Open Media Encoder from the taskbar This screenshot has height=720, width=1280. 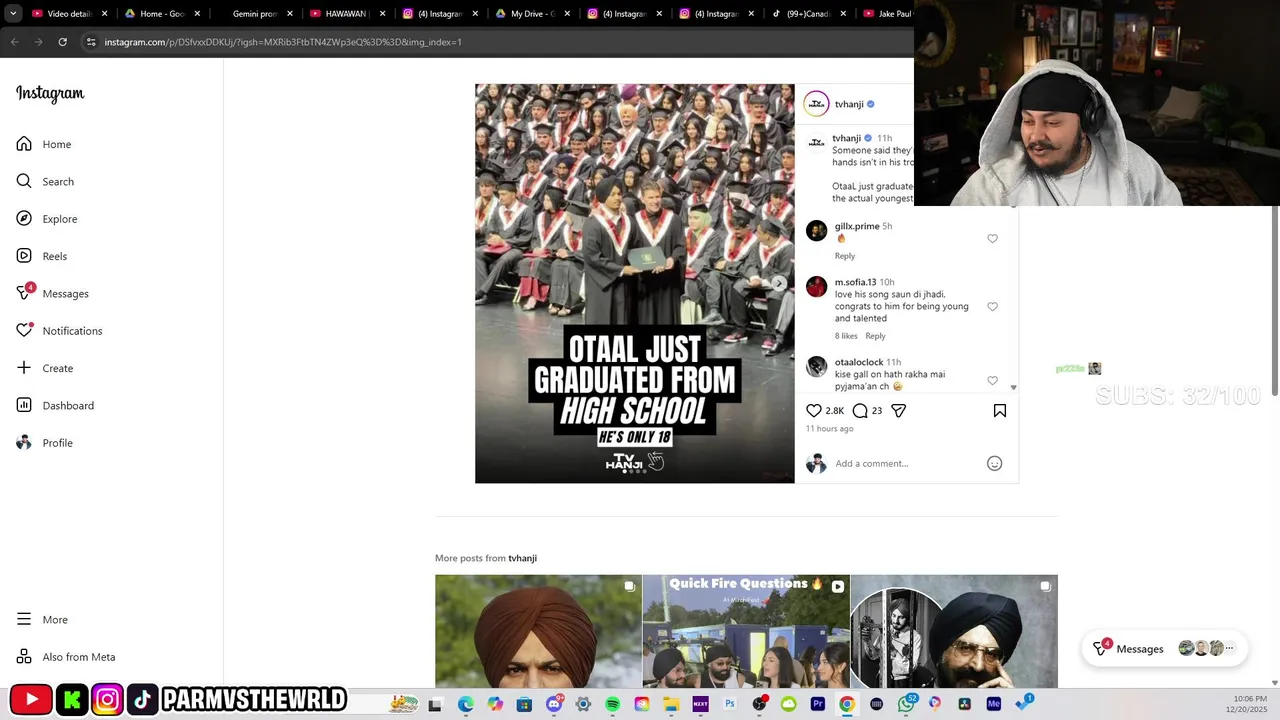click(994, 704)
